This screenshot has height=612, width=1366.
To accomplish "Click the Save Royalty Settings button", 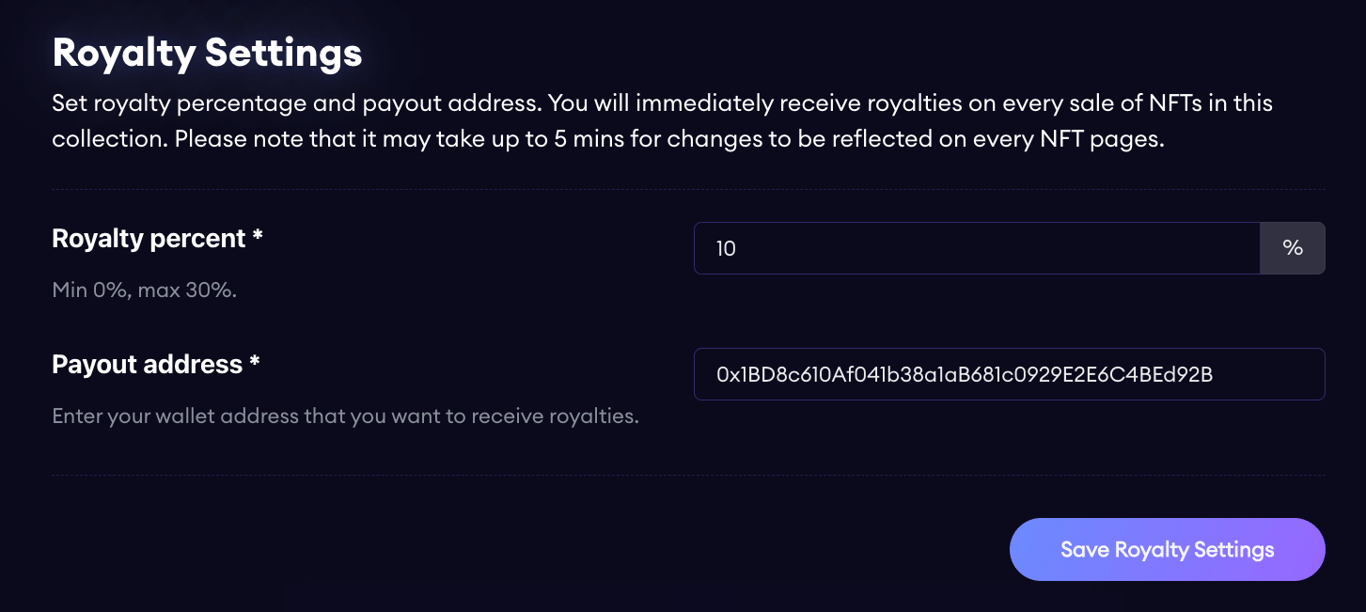I will click(1167, 549).
